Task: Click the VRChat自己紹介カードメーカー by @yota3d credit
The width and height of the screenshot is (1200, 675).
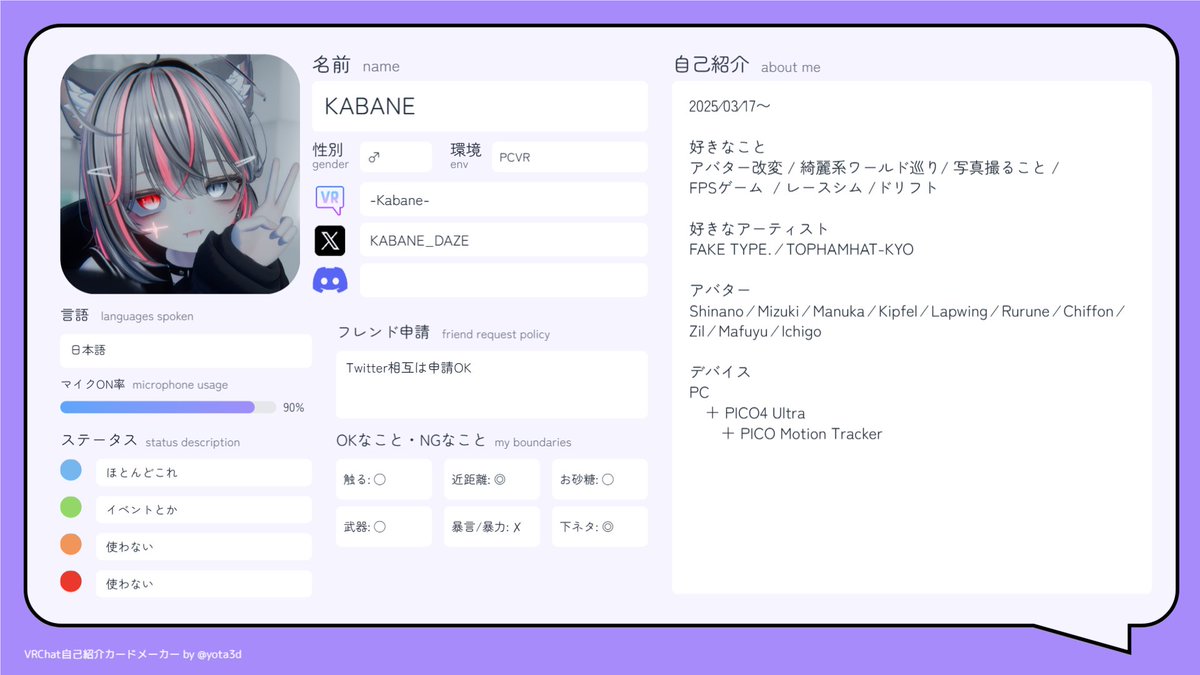Action: (133, 654)
